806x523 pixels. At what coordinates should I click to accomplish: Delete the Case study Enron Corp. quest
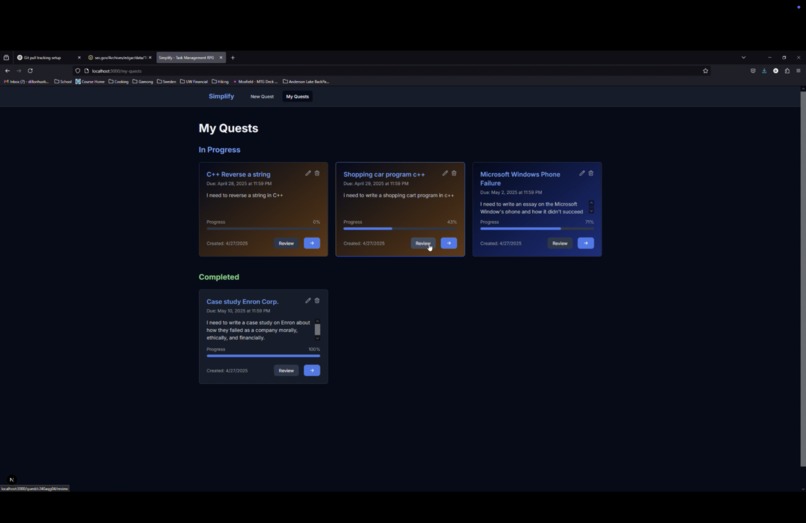[317, 300]
